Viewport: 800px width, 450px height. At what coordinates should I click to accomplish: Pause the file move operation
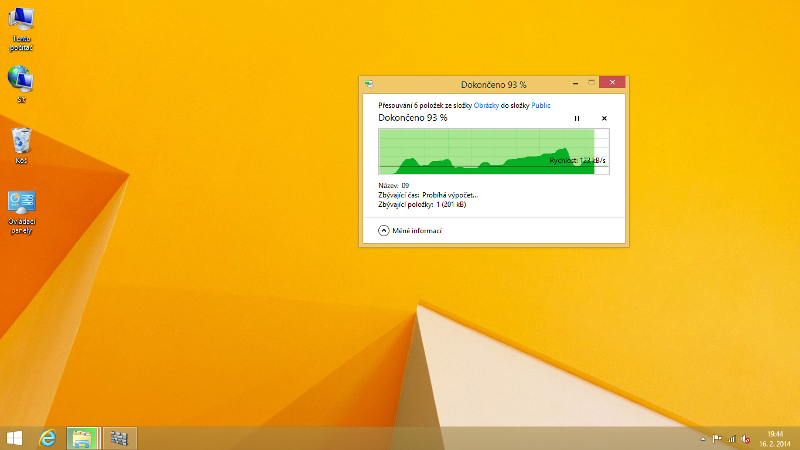(x=577, y=118)
